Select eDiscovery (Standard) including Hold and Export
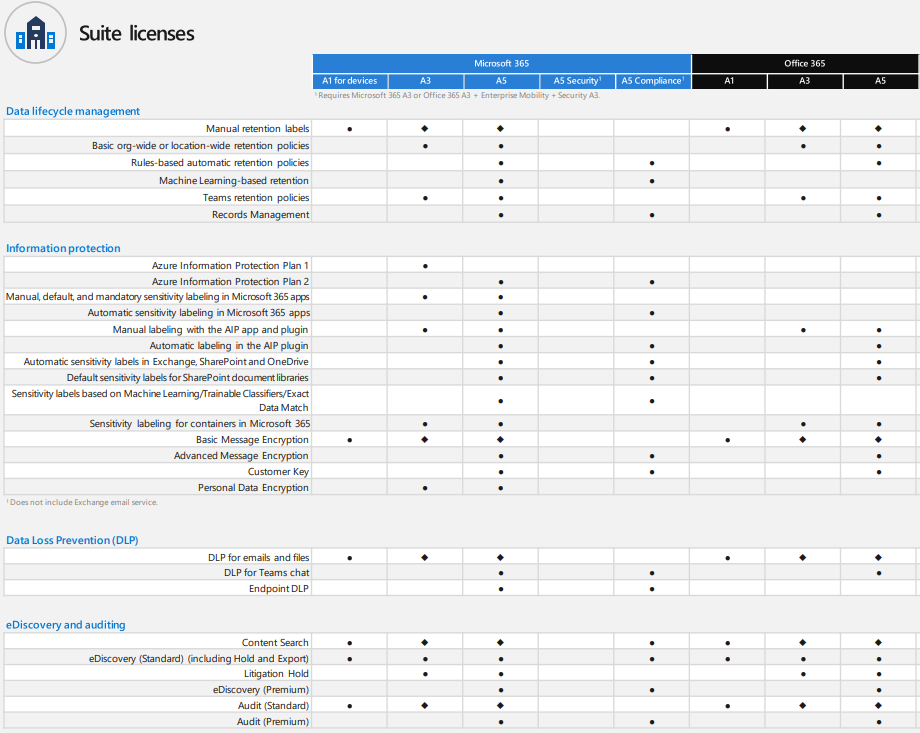Viewport: 920px width, 733px height. pos(199,658)
